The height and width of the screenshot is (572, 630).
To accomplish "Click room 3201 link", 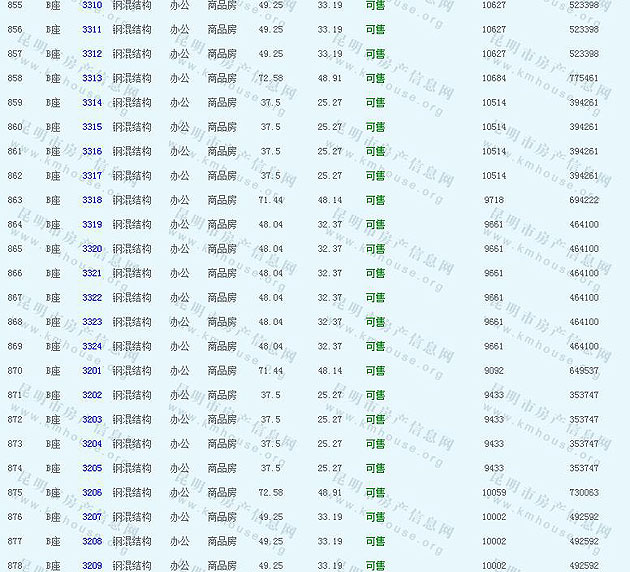I will click(x=92, y=371).
